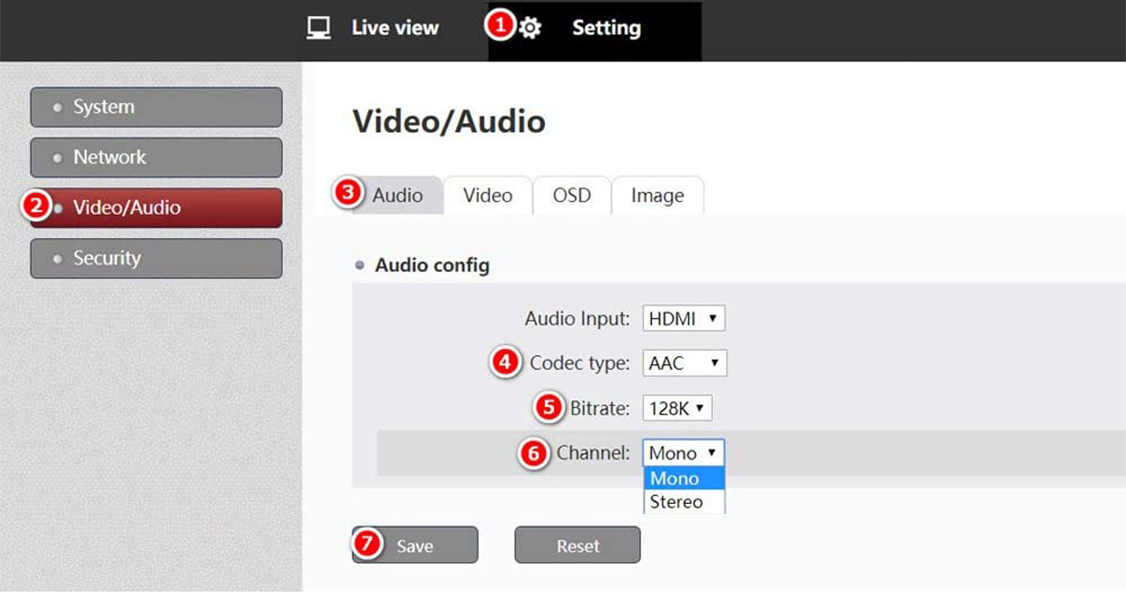Open the Security settings section
The width and height of the screenshot is (1126, 595).
tap(156, 258)
